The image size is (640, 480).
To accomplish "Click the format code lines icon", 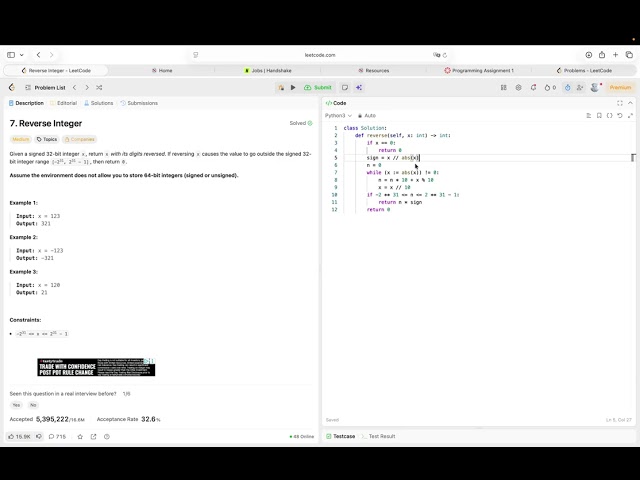I will click(x=589, y=116).
